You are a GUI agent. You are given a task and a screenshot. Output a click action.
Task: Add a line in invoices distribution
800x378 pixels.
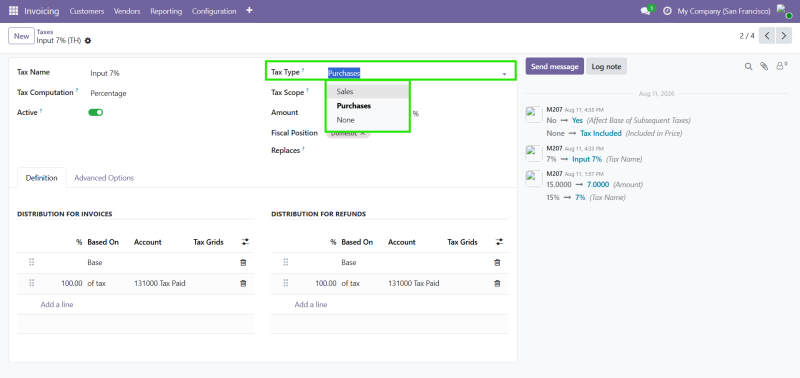point(57,305)
